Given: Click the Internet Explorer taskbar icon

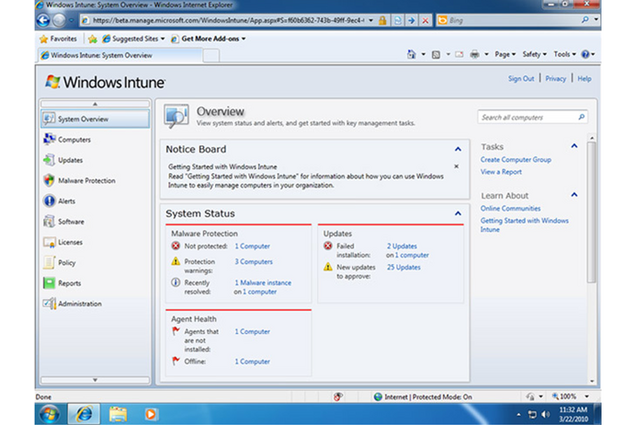Looking at the screenshot, I should [x=84, y=414].
